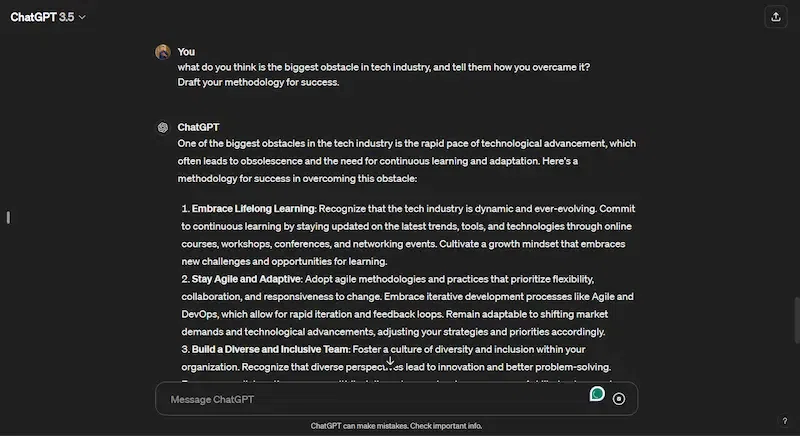Image resolution: width=800 pixels, height=436 pixels.
Task: Click the 'Stay Agile and Adaptive' heading
Action: click(x=246, y=278)
